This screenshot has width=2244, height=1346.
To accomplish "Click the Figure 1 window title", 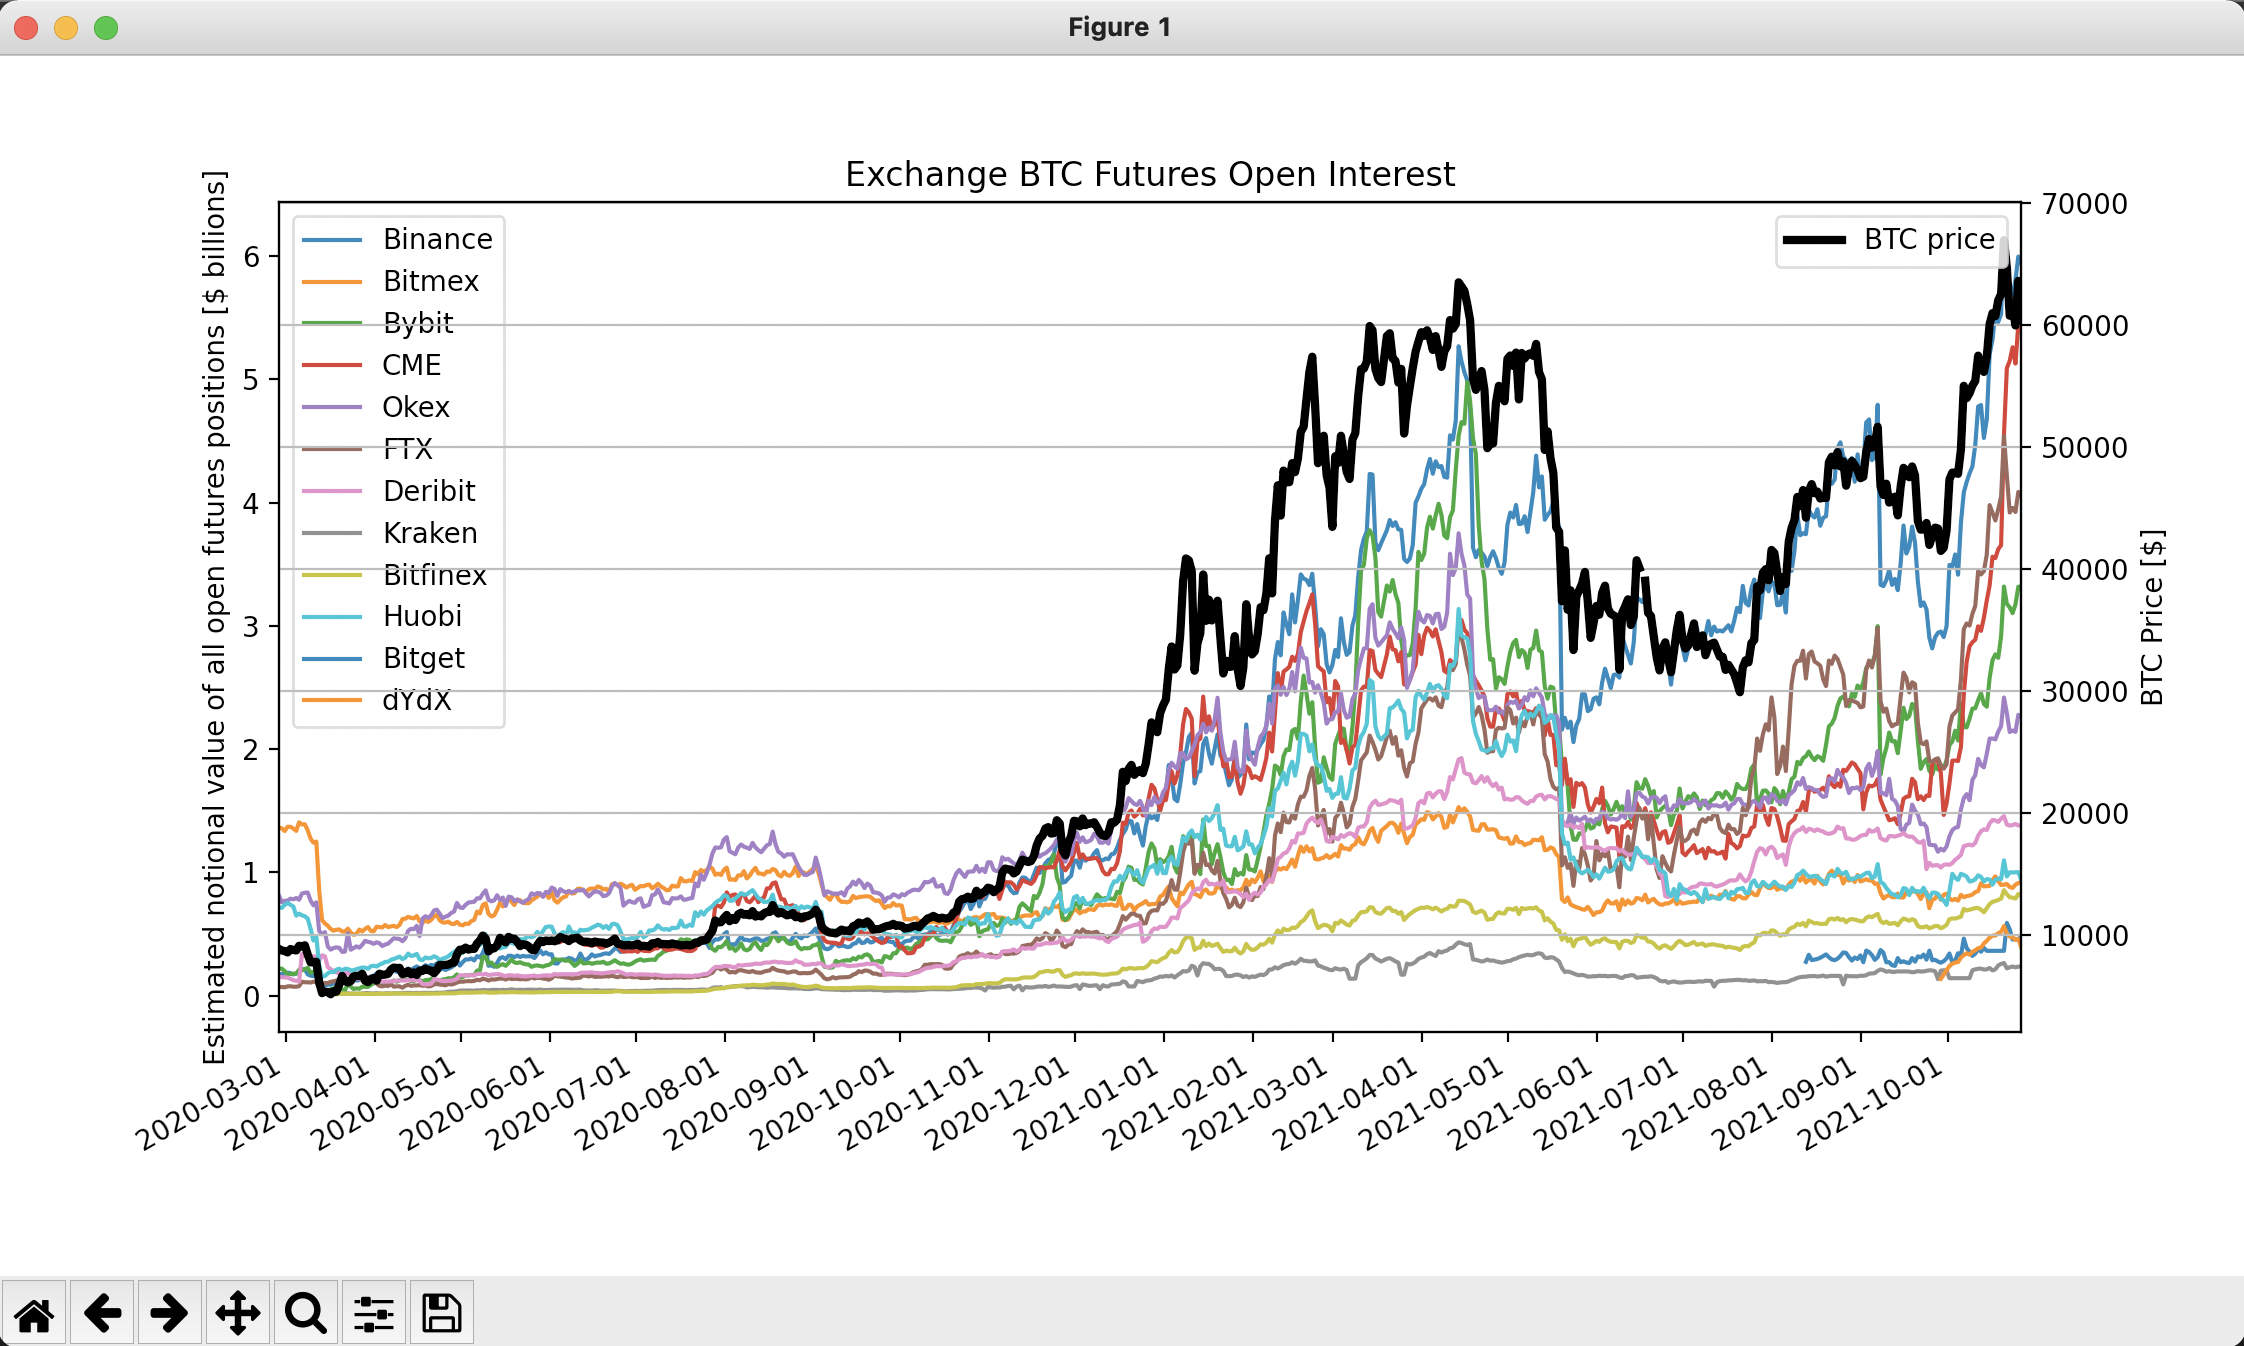I will [x=1119, y=27].
